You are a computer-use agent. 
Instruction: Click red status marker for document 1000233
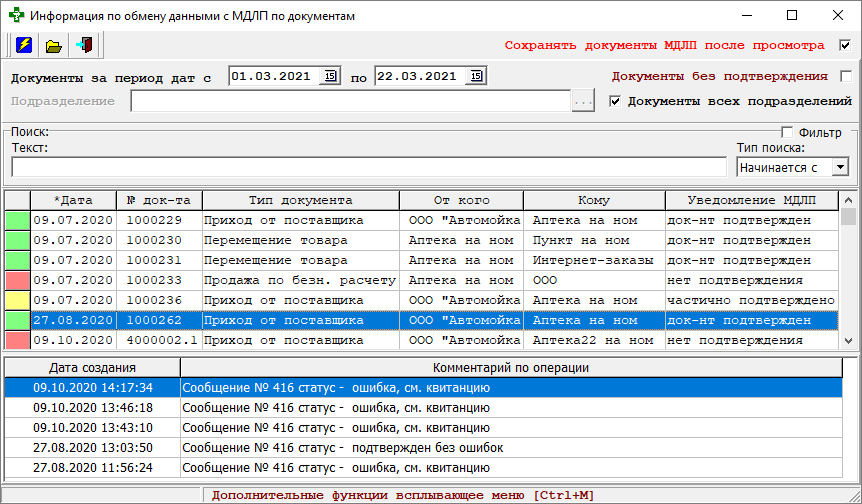(17, 280)
